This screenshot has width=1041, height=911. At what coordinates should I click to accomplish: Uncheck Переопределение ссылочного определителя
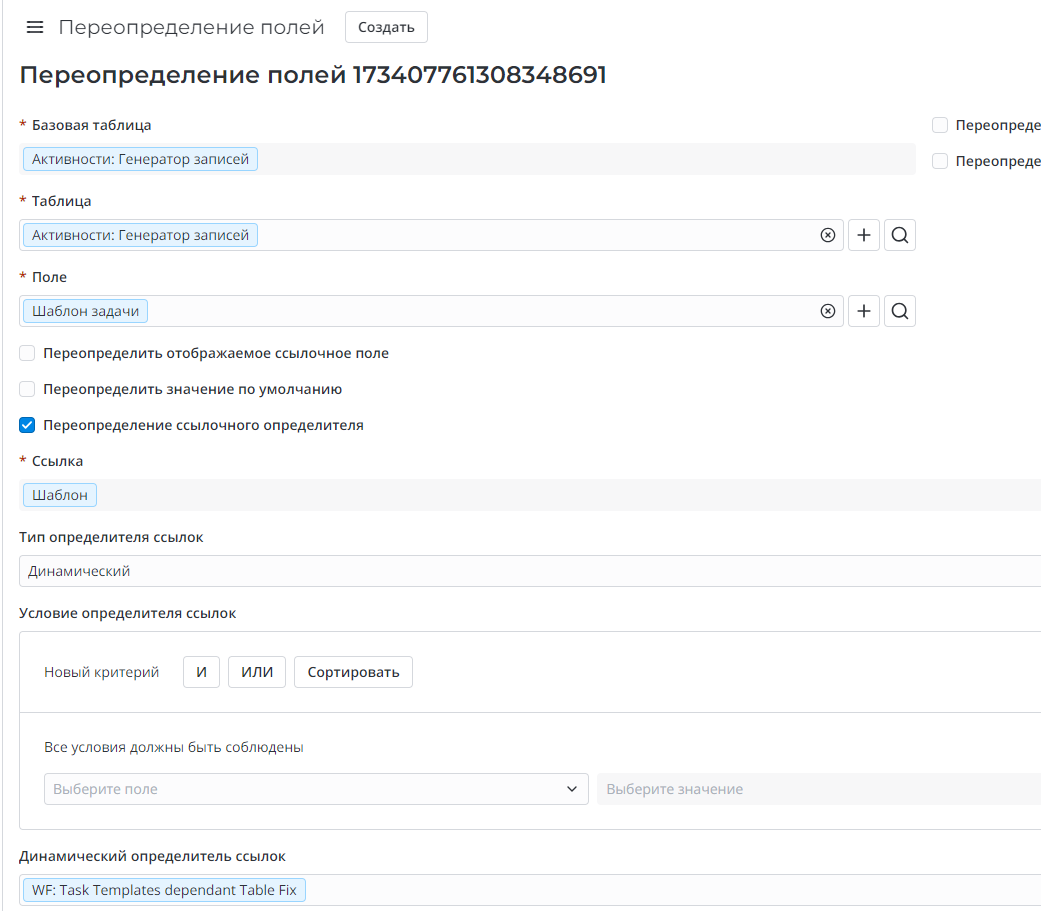tap(28, 425)
